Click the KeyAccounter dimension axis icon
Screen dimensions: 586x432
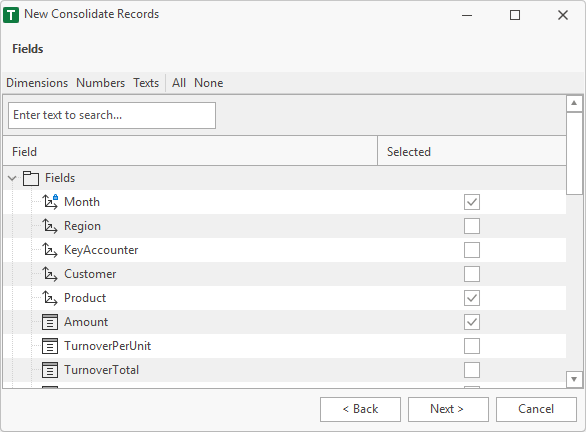click(x=50, y=250)
